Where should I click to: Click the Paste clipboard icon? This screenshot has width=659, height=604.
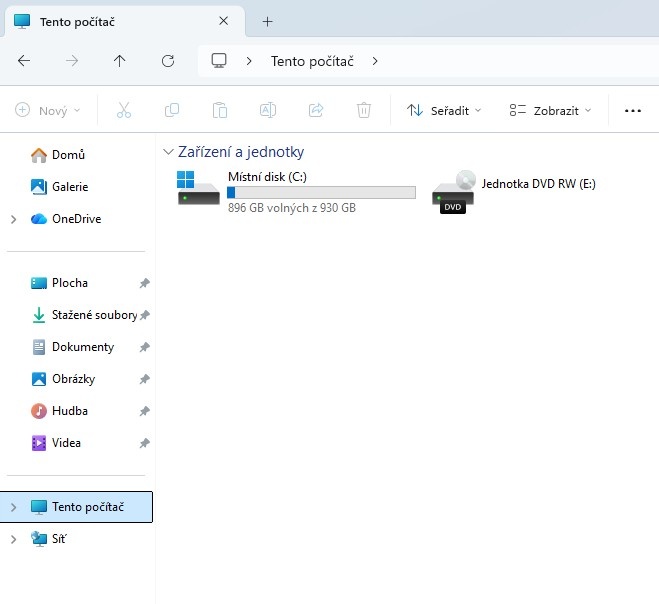pos(220,111)
